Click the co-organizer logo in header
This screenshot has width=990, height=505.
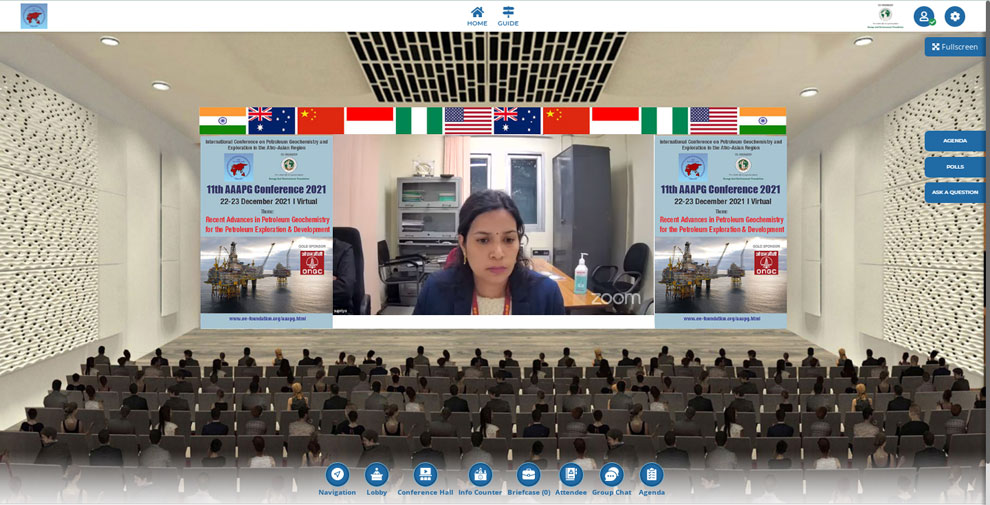click(886, 16)
